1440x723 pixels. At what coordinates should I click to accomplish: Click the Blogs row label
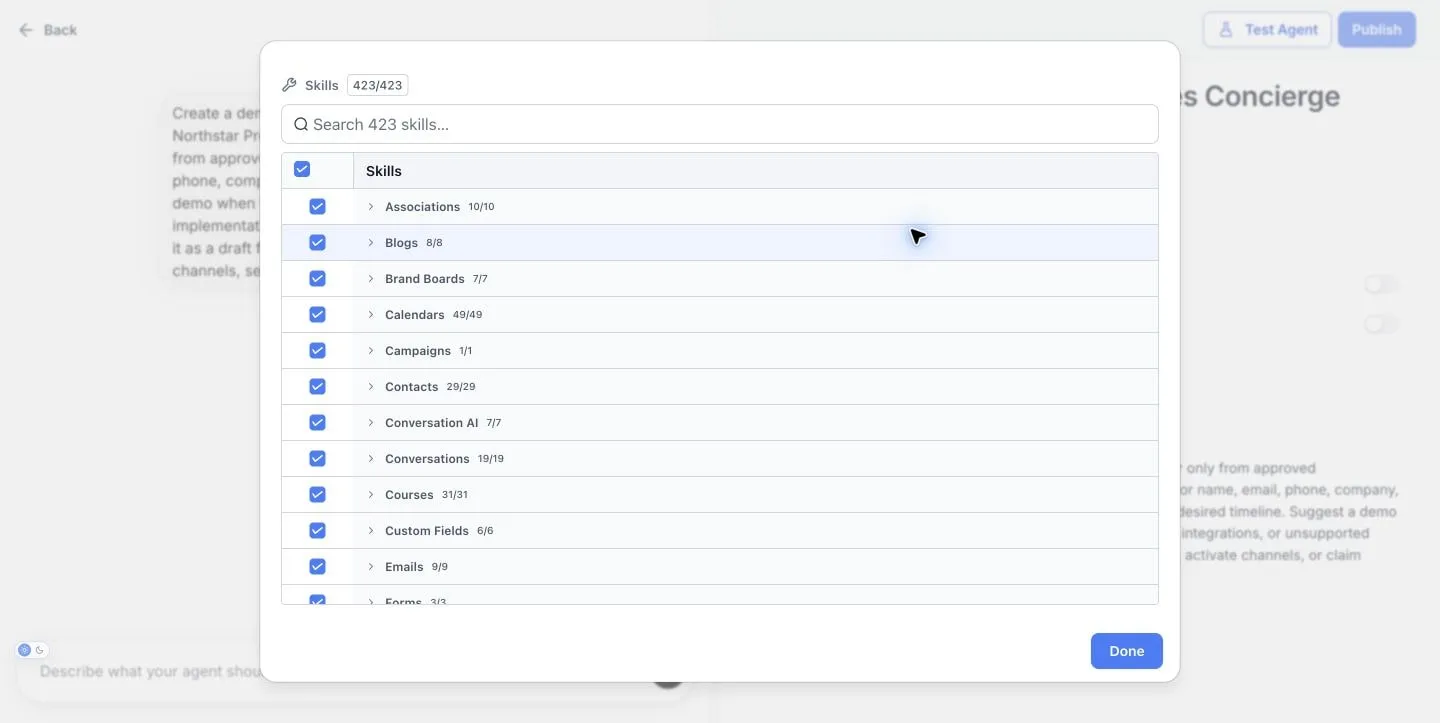click(401, 243)
